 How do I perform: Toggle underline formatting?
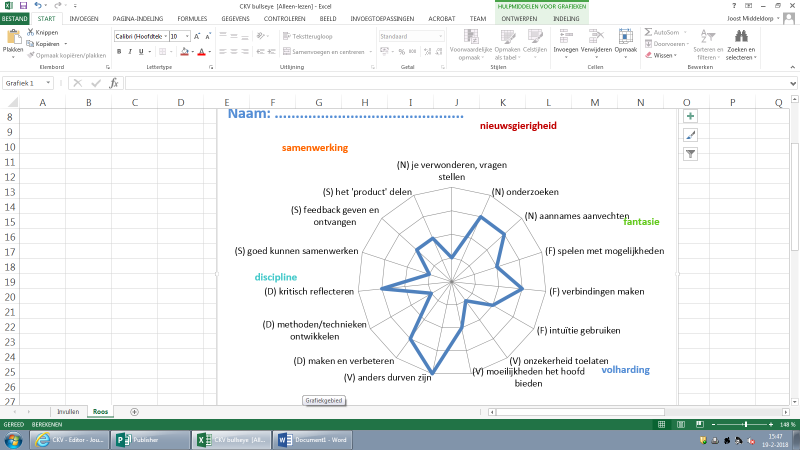pyautogui.click(x=141, y=52)
